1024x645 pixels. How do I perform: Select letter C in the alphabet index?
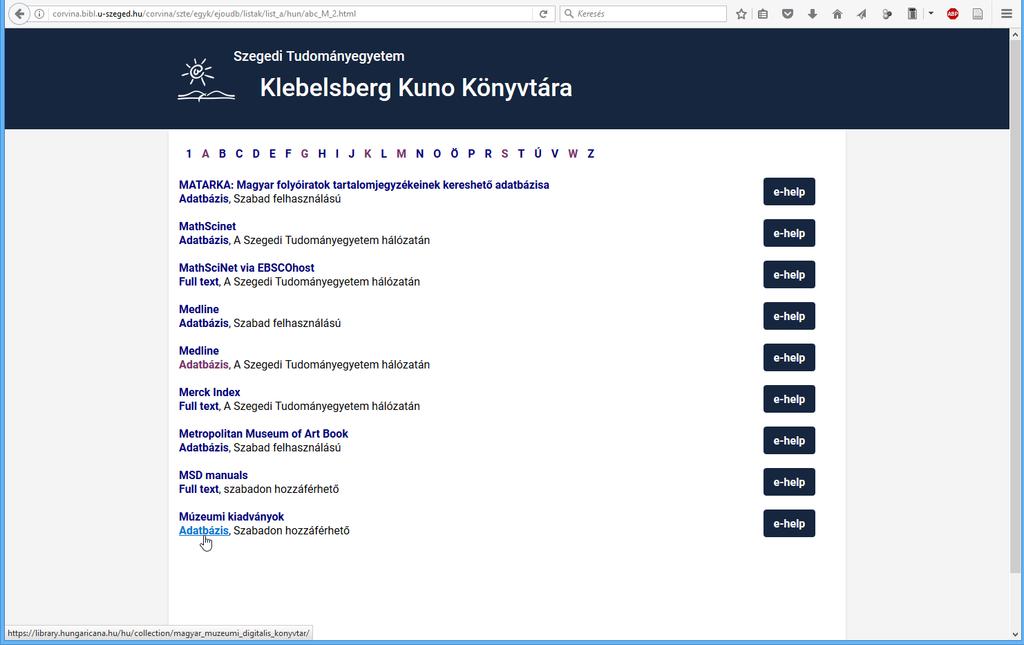(239, 154)
